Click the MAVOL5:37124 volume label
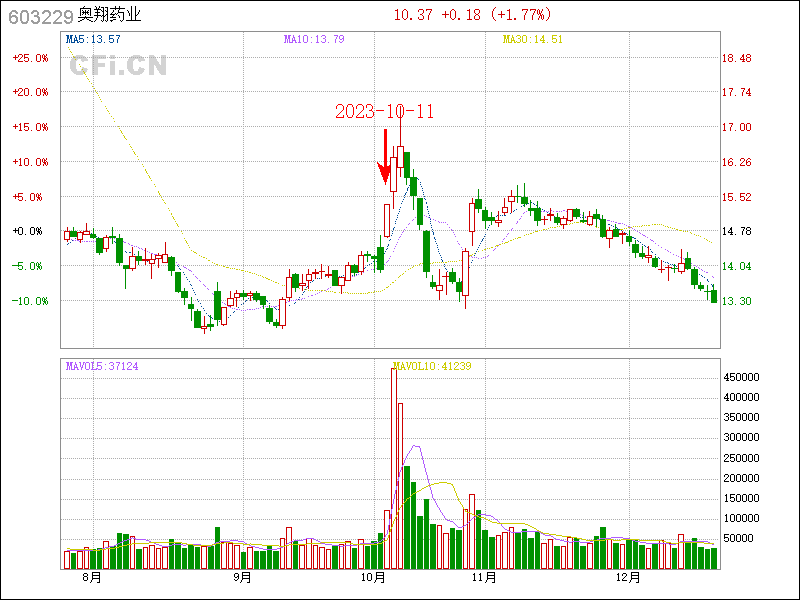The height and width of the screenshot is (600, 800). tap(101, 366)
